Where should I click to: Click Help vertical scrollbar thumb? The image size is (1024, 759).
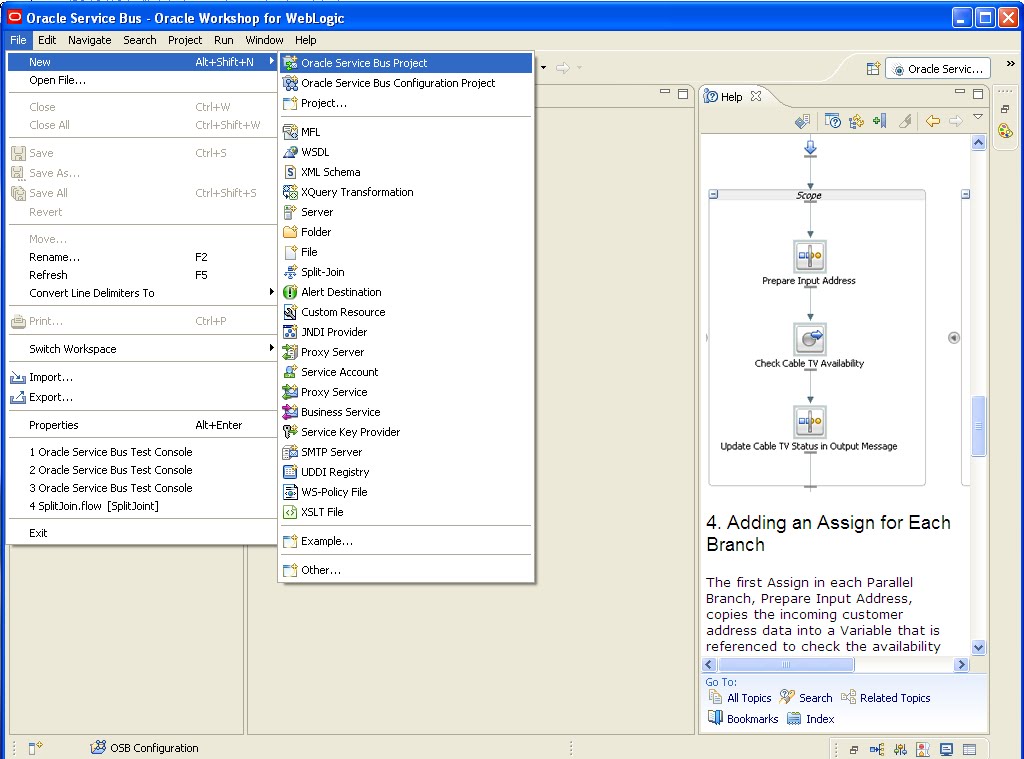(x=978, y=426)
